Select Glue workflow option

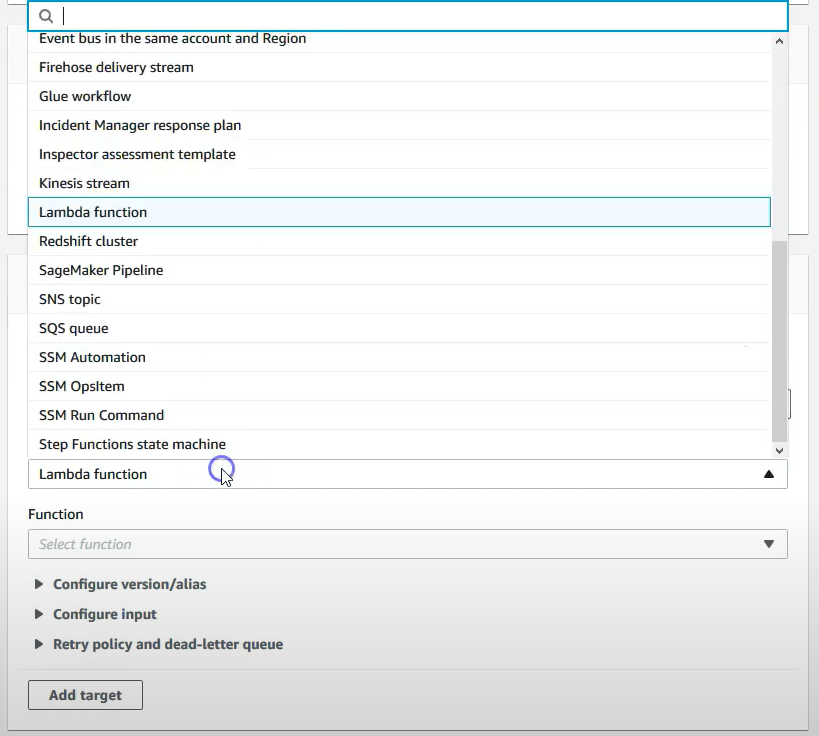tap(399, 96)
